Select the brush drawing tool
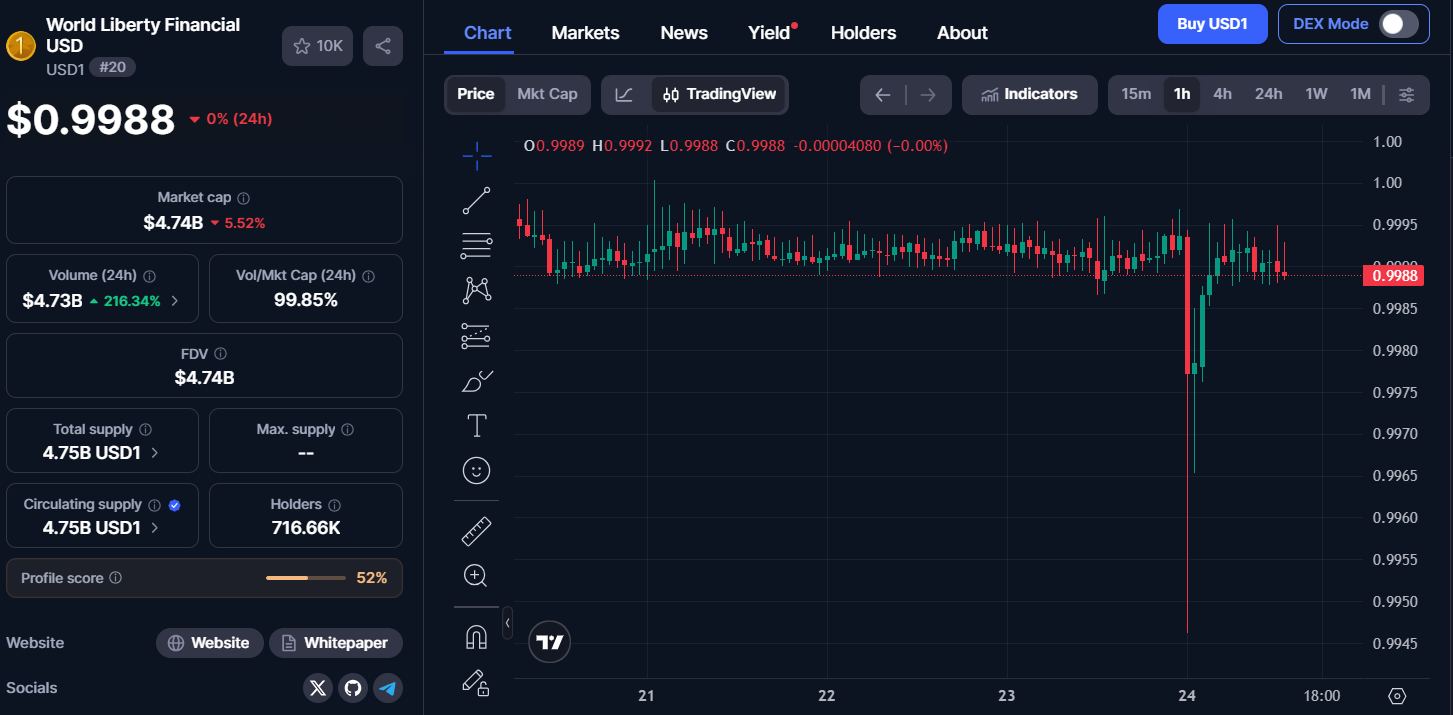This screenshot has height=715, width=1453. tap(477, 381)
